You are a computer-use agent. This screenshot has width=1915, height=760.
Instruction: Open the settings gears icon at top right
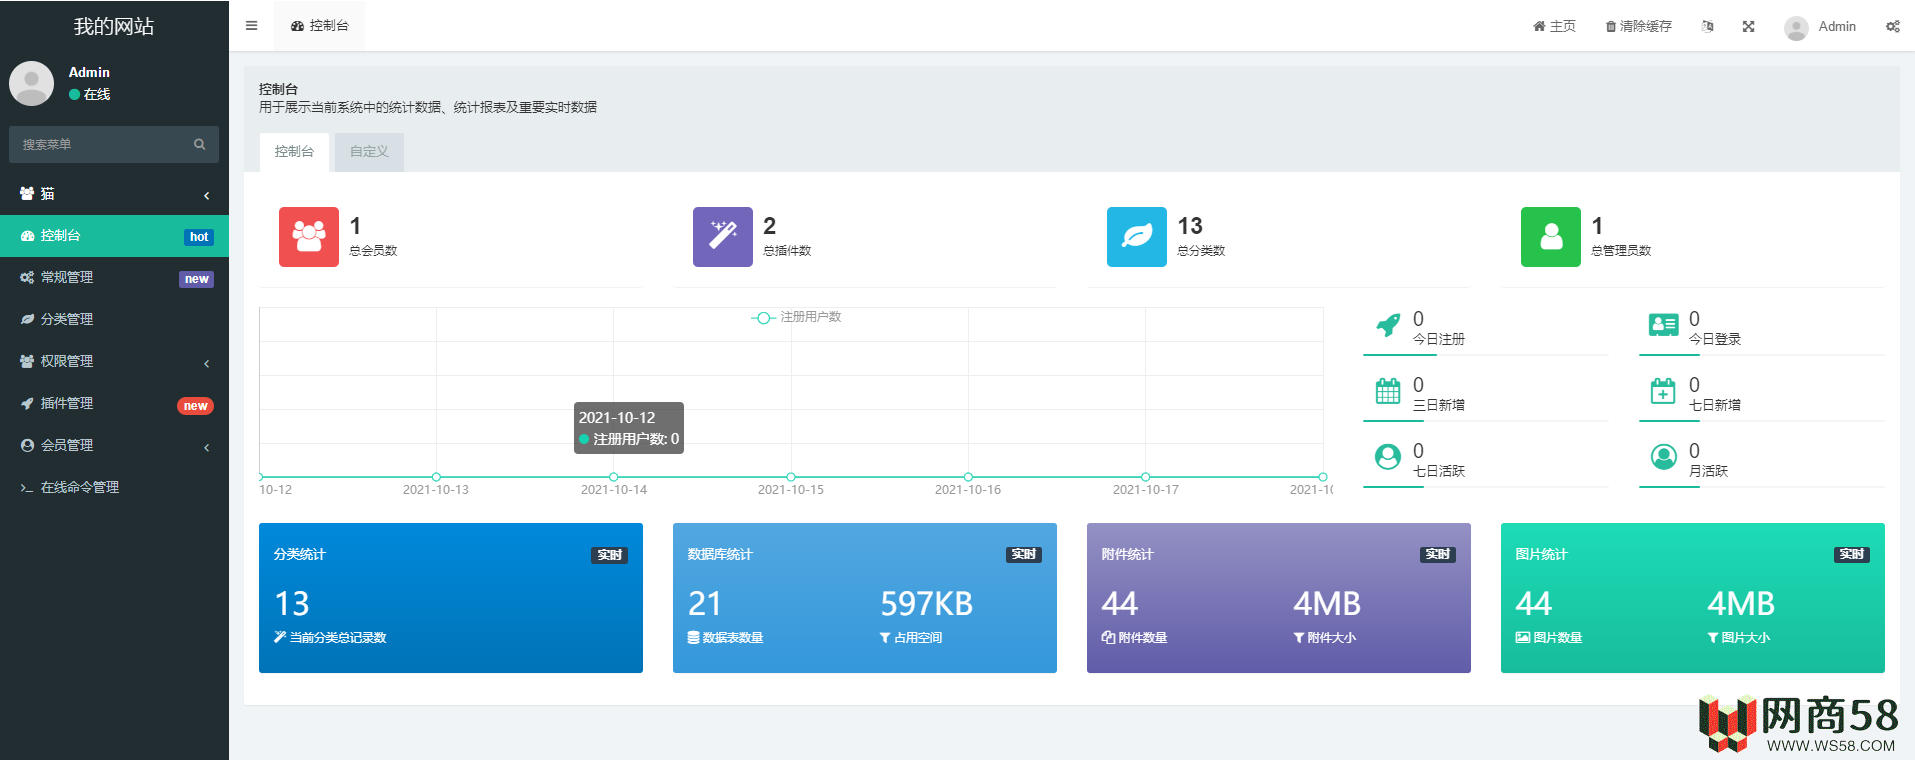[1892, 26]
